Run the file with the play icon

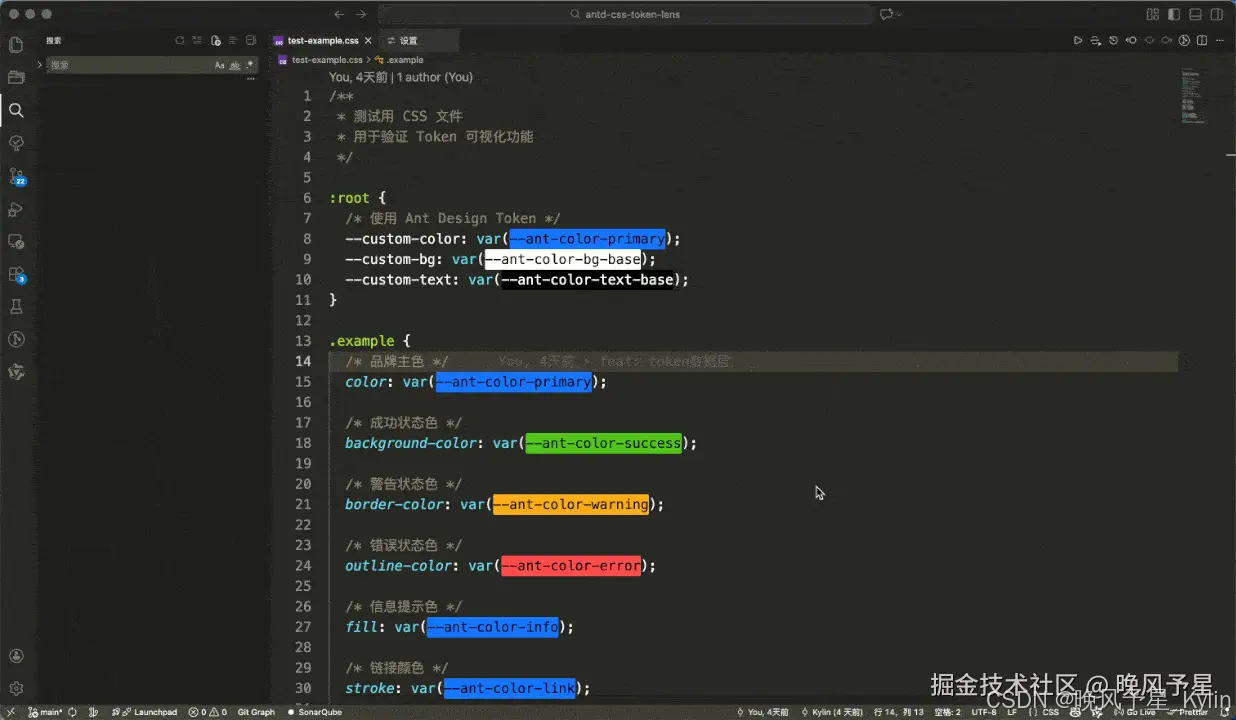pyautogui.click(x=1078, y=40)
